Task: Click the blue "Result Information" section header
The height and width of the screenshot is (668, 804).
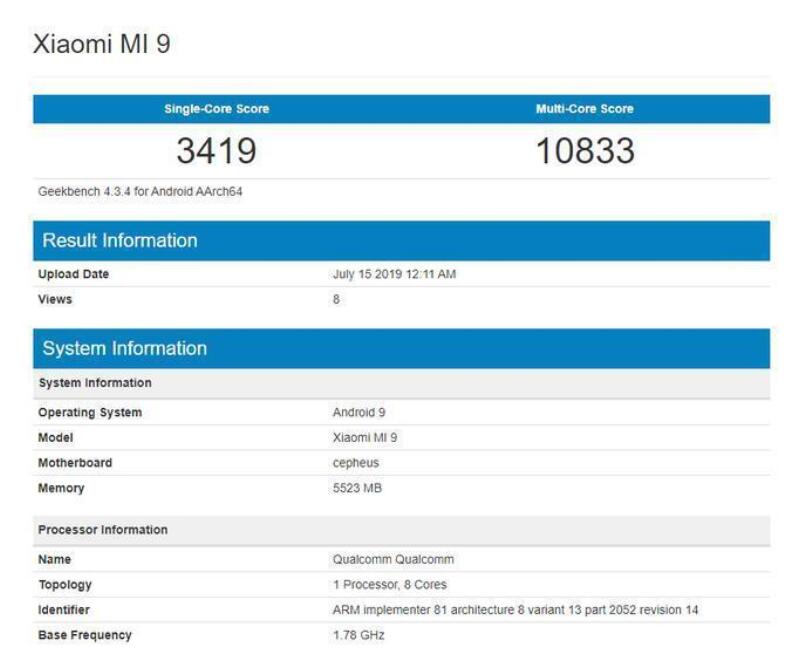Action: pos(401,240)
